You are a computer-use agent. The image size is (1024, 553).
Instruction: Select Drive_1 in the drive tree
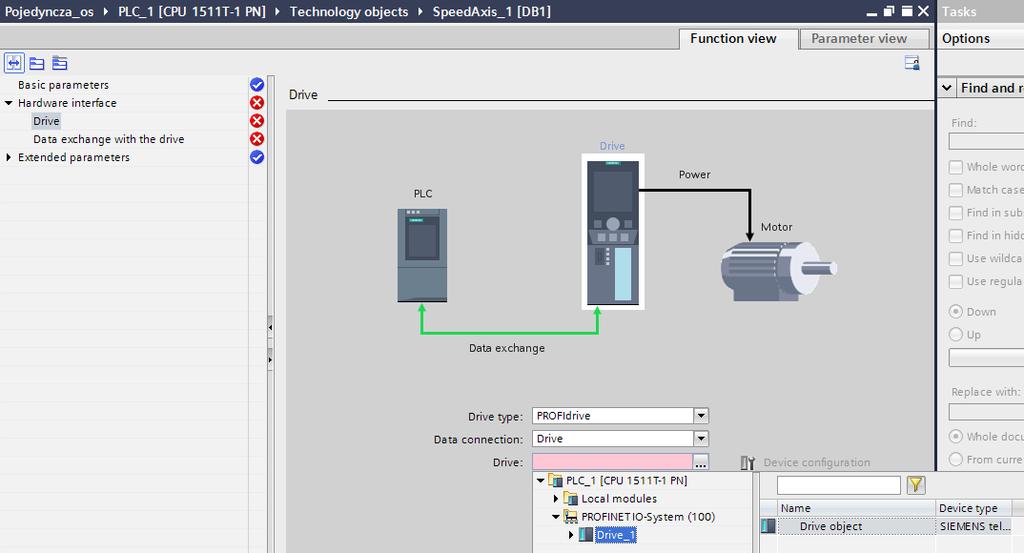[616, 535]
